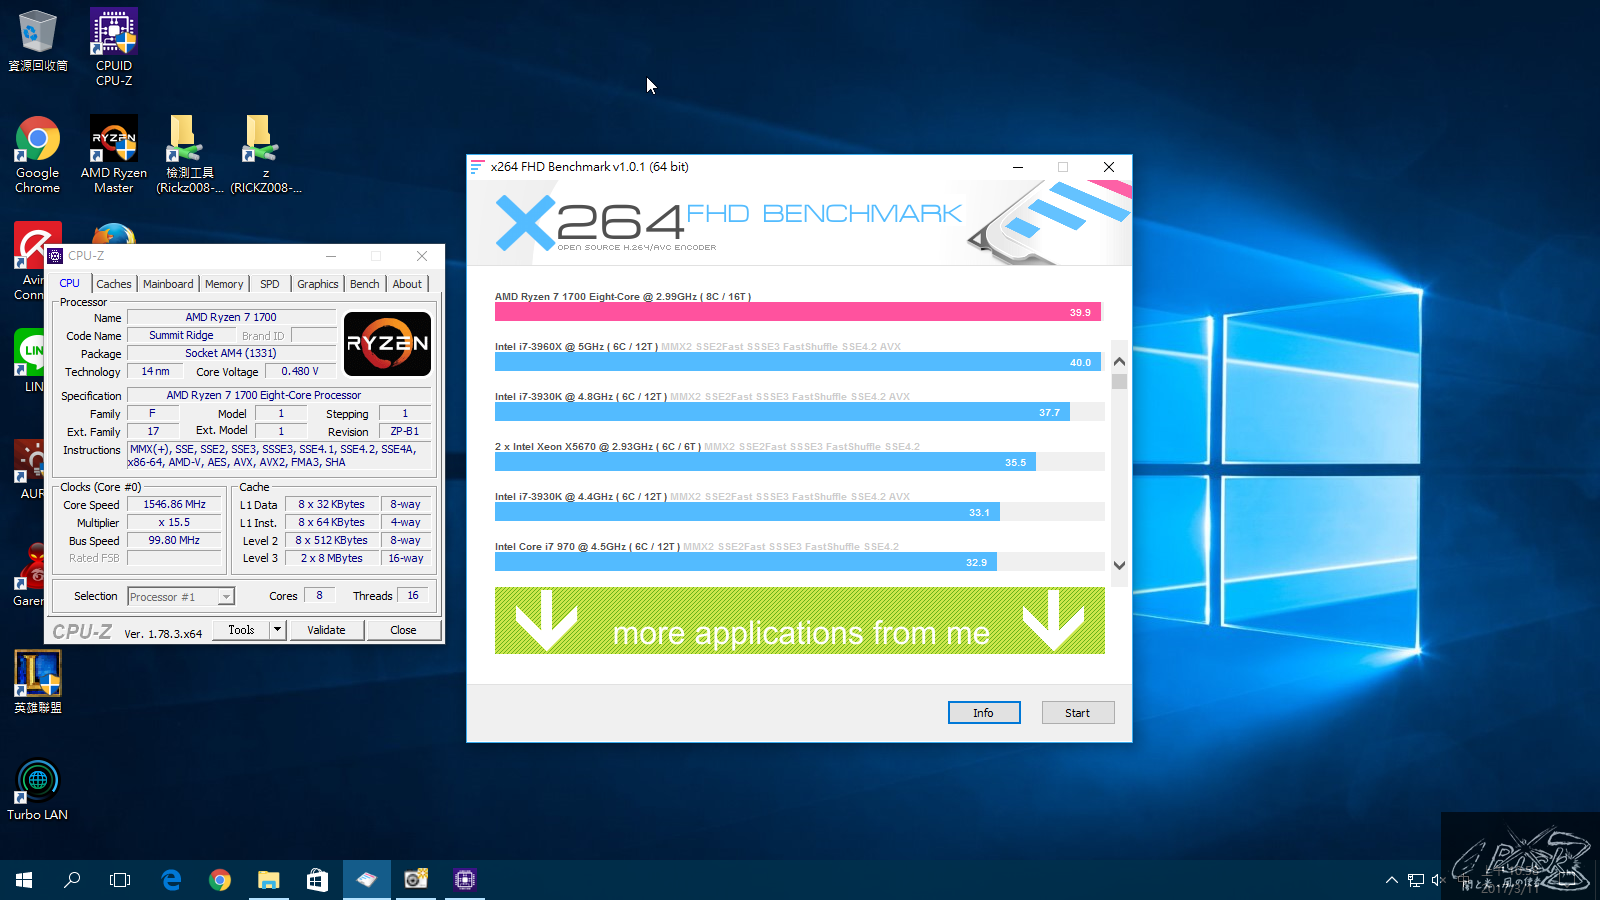Open the Processor #1 selection dropdown
1600x900 pixels.
181,597
